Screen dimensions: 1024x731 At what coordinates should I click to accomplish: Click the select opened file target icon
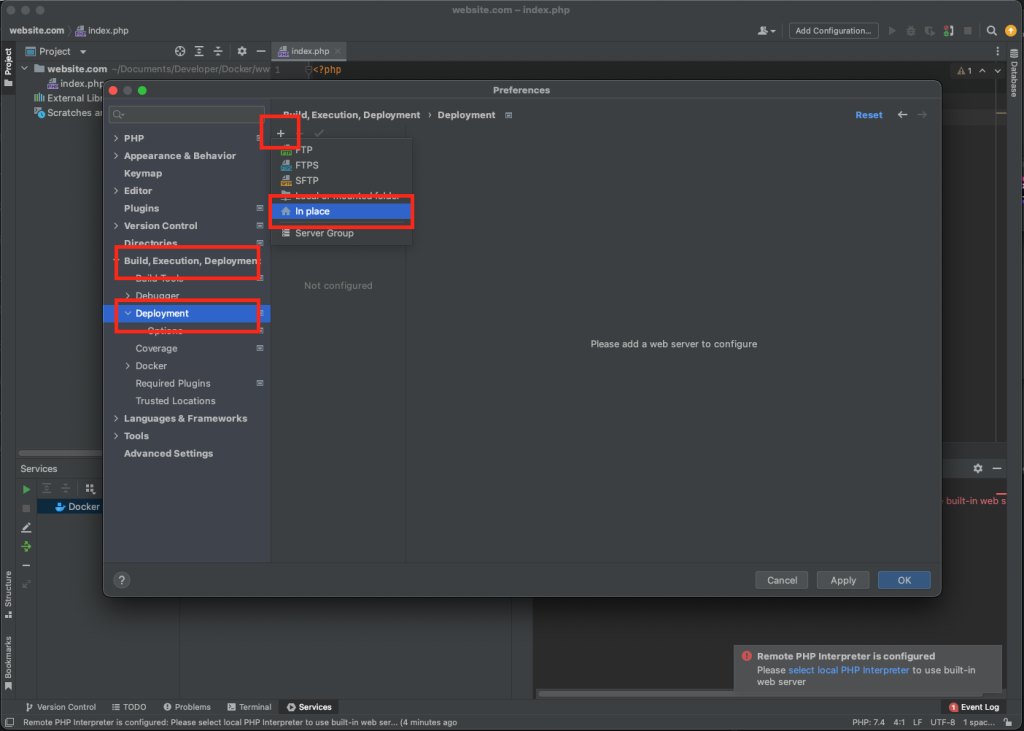pos(180,51)
